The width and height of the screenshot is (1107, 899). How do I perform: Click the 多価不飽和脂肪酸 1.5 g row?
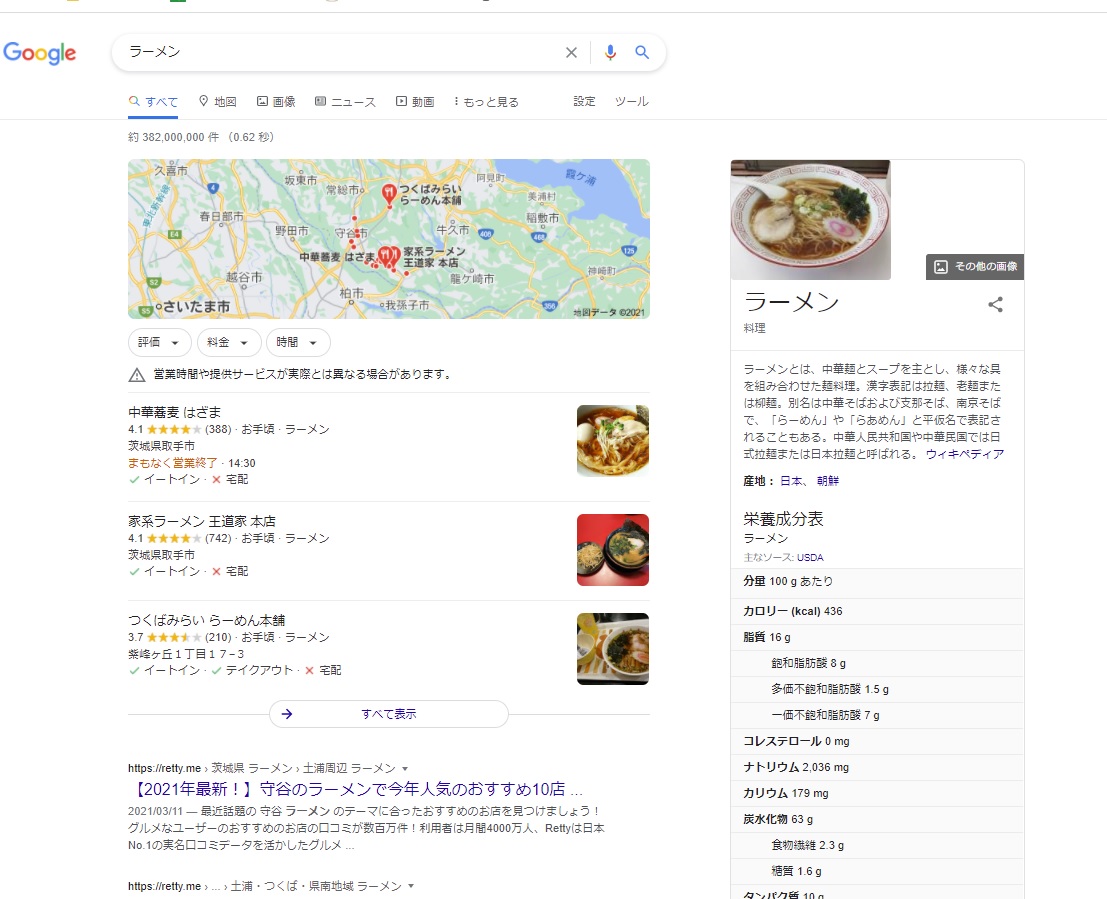878,690
